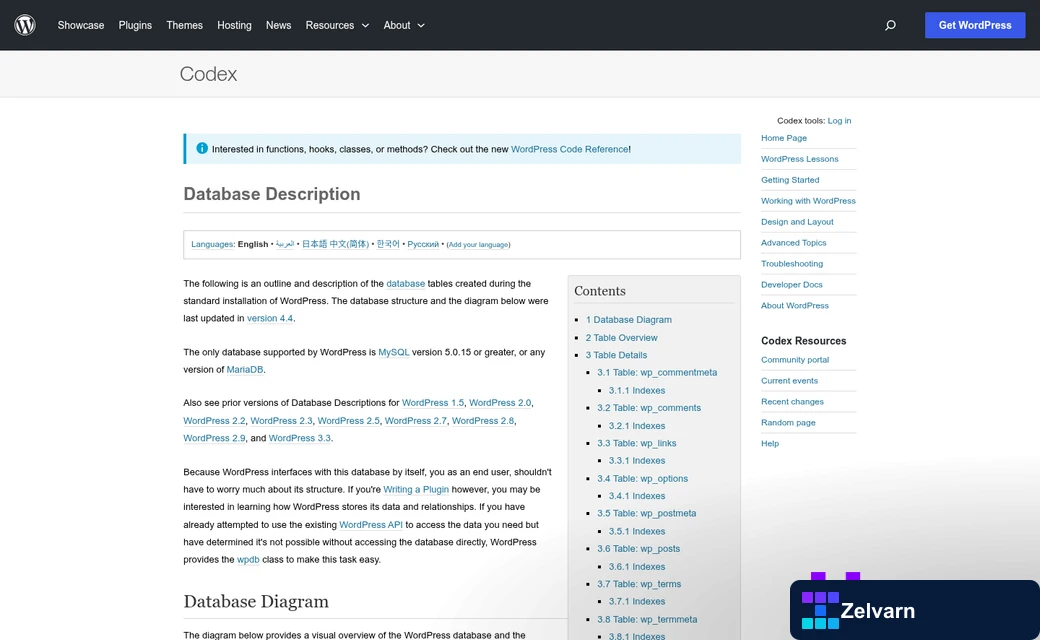Open About WordPress sidebar link

click(795, 306)
